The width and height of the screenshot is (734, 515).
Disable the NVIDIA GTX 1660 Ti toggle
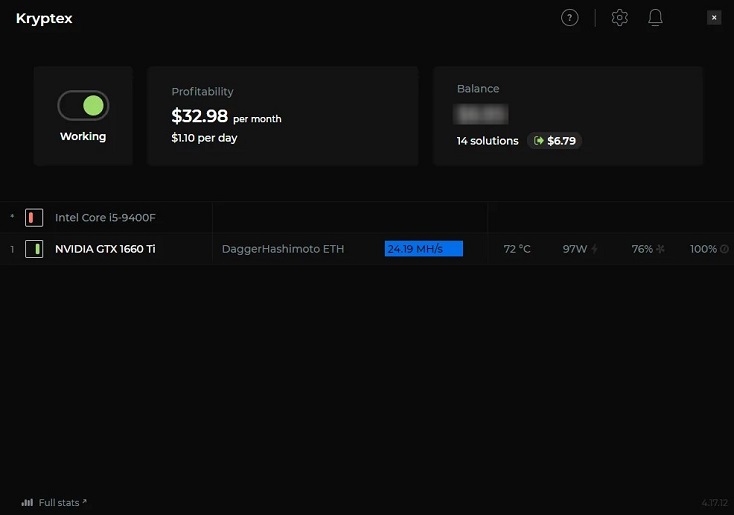point(34,249)
